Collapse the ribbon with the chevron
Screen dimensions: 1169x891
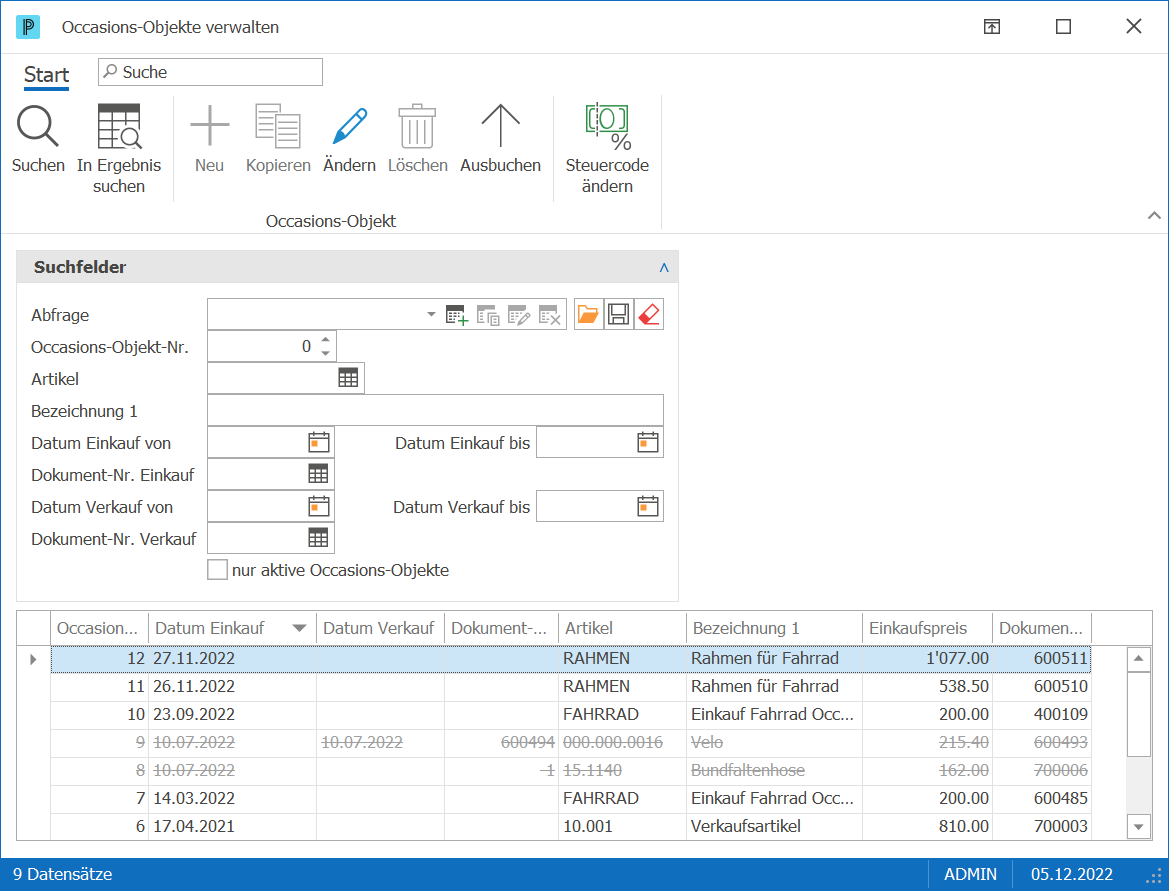pyautogui.click(x=1154, y=216)
